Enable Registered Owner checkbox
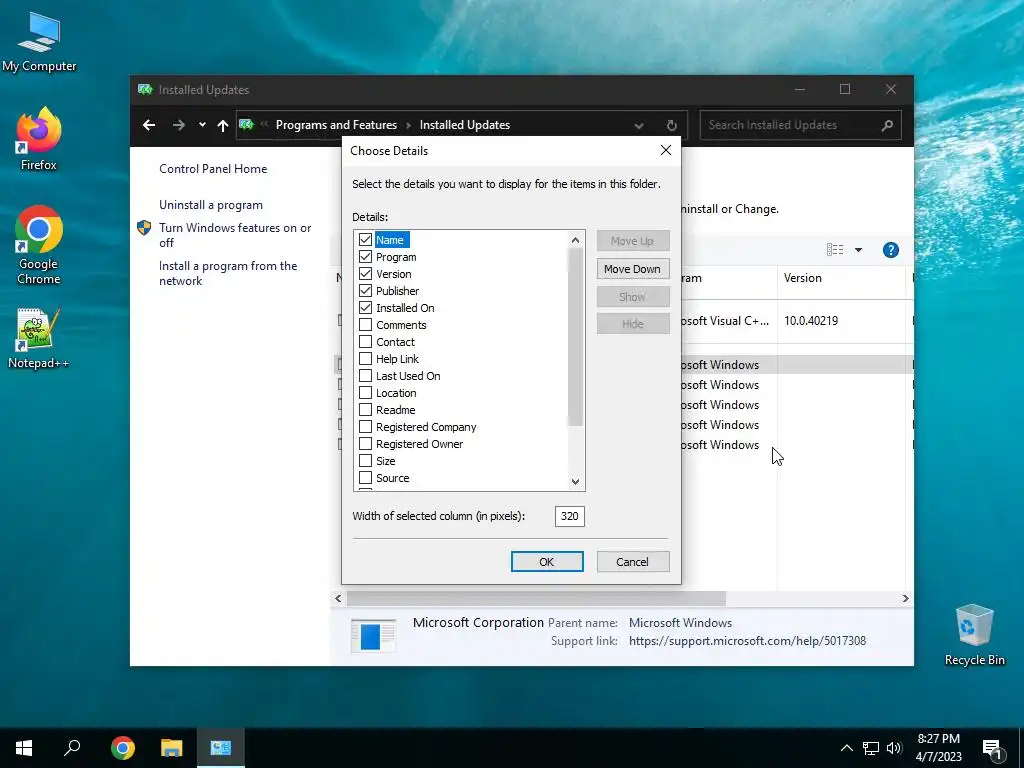Viewport: 1024px width, 768px height. (365, 443)
